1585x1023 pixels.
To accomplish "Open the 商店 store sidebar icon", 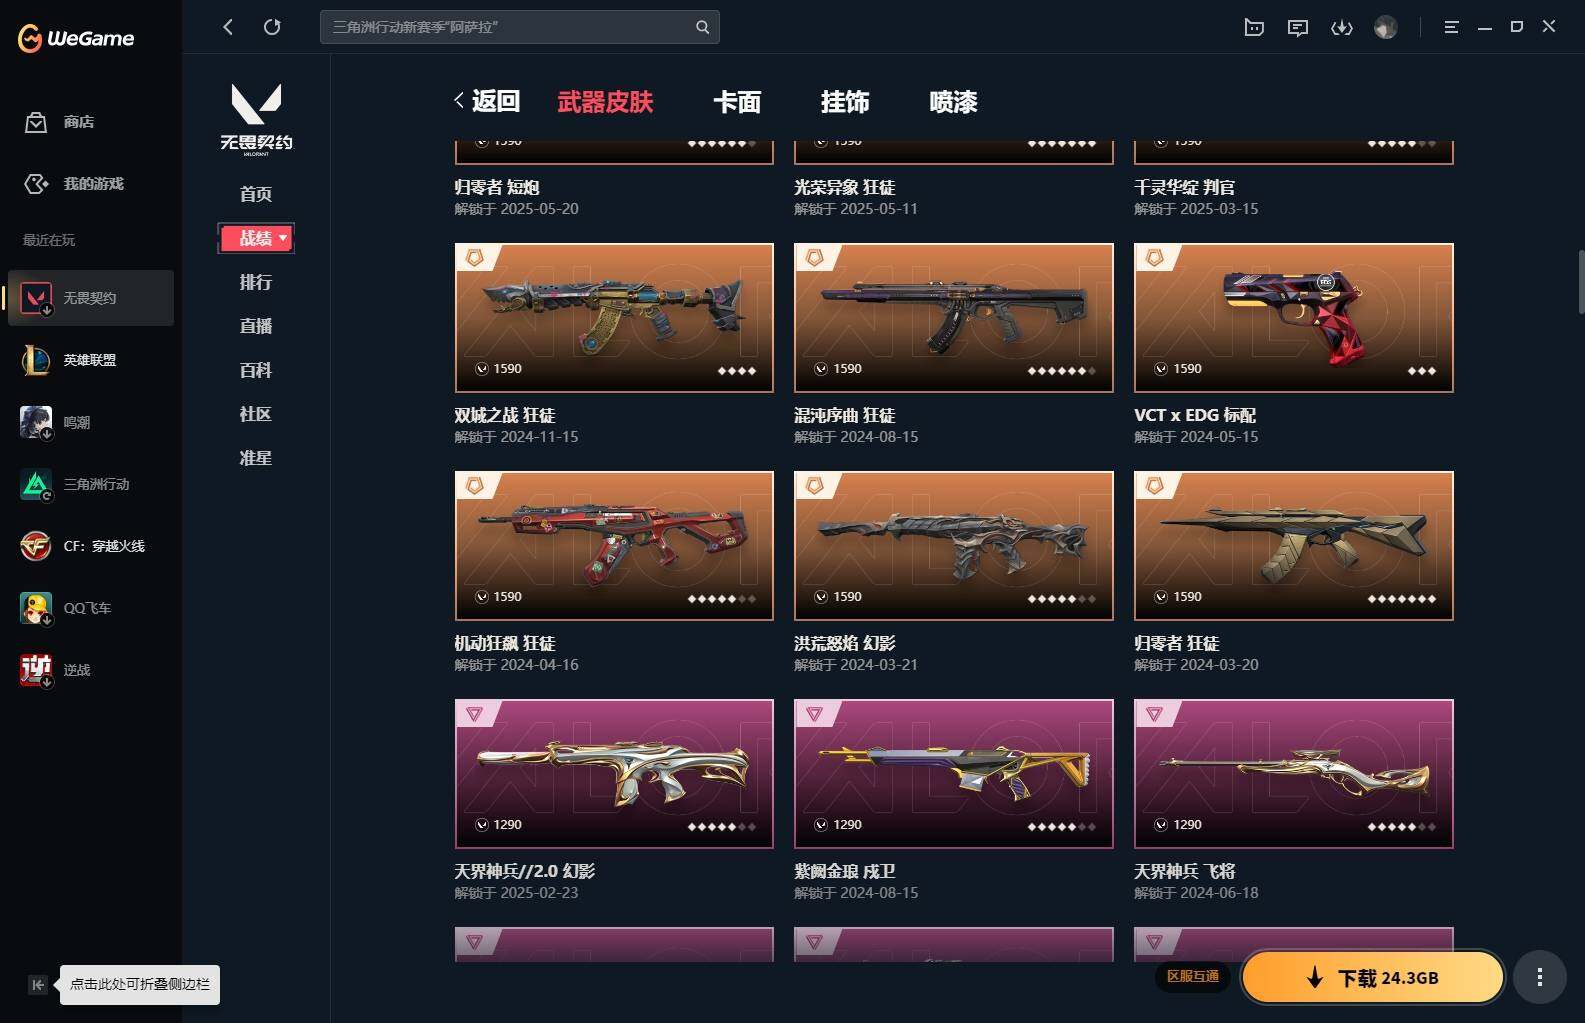I will tap(36, 122).
